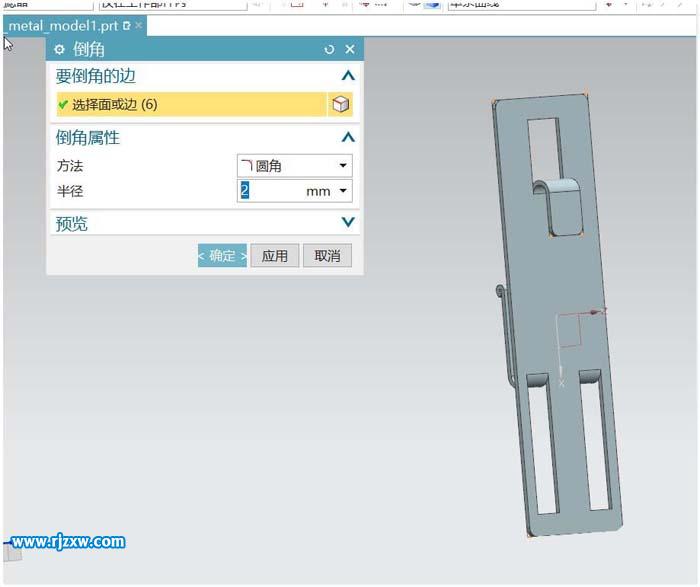The height and width of the screenshot is (587, 700).
Task: Open the chamfer dialog settings gear
Action: (59, 49)
